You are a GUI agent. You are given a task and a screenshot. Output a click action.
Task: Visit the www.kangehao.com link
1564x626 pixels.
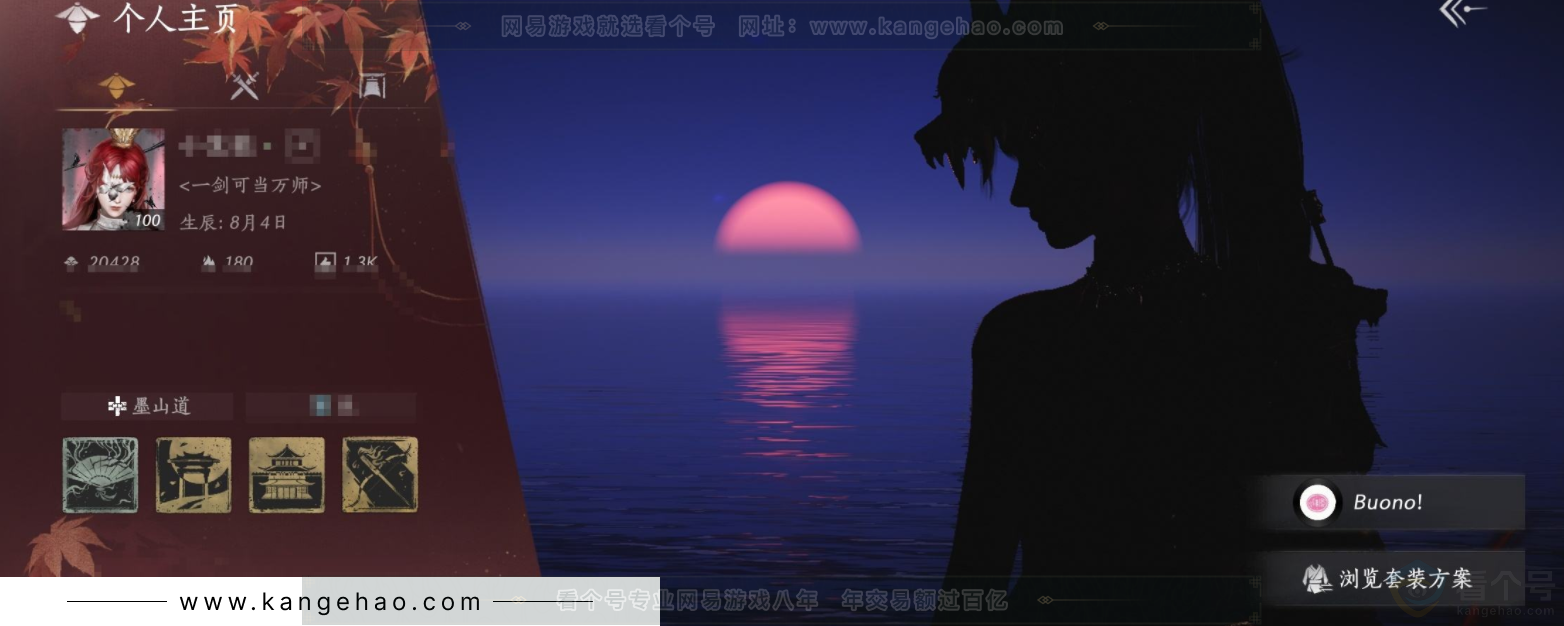coord(330,602)
